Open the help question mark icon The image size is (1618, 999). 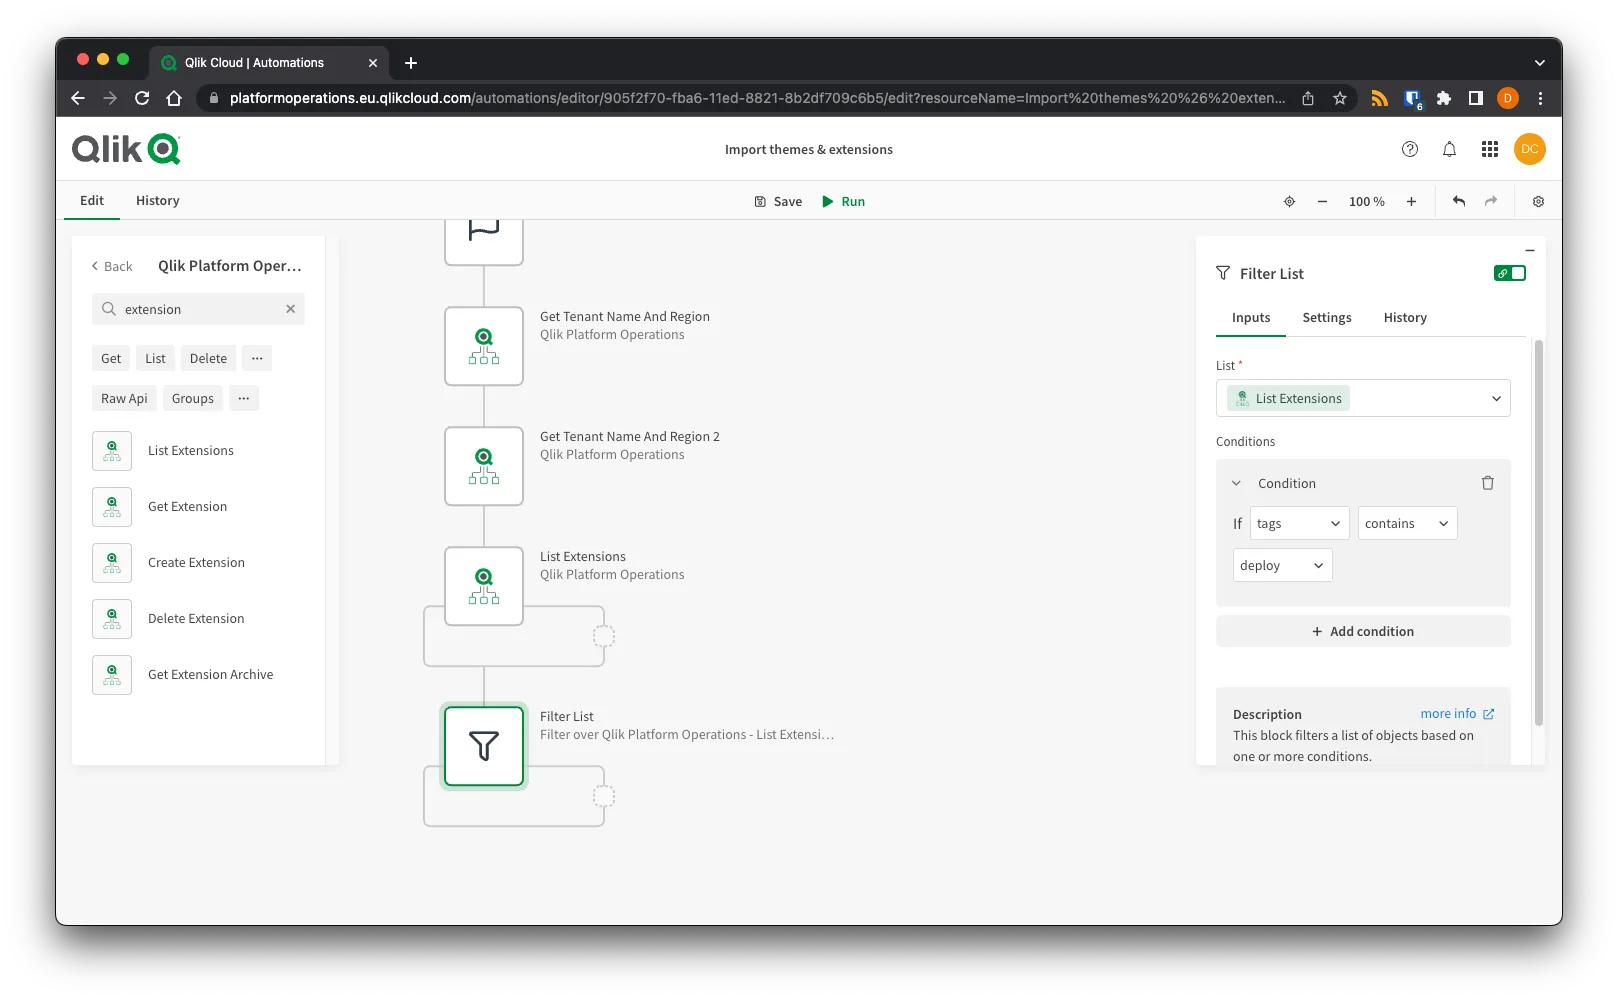point(1410,149)
